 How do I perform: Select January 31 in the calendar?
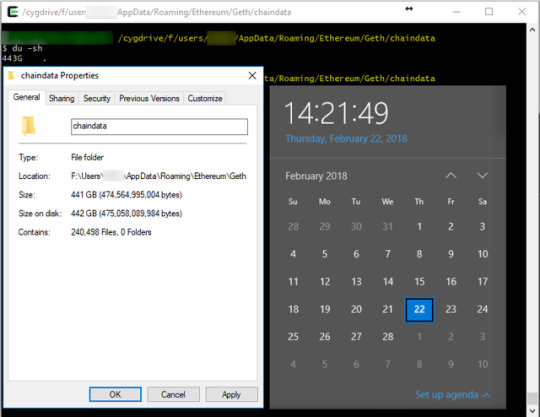pos(388,227)
